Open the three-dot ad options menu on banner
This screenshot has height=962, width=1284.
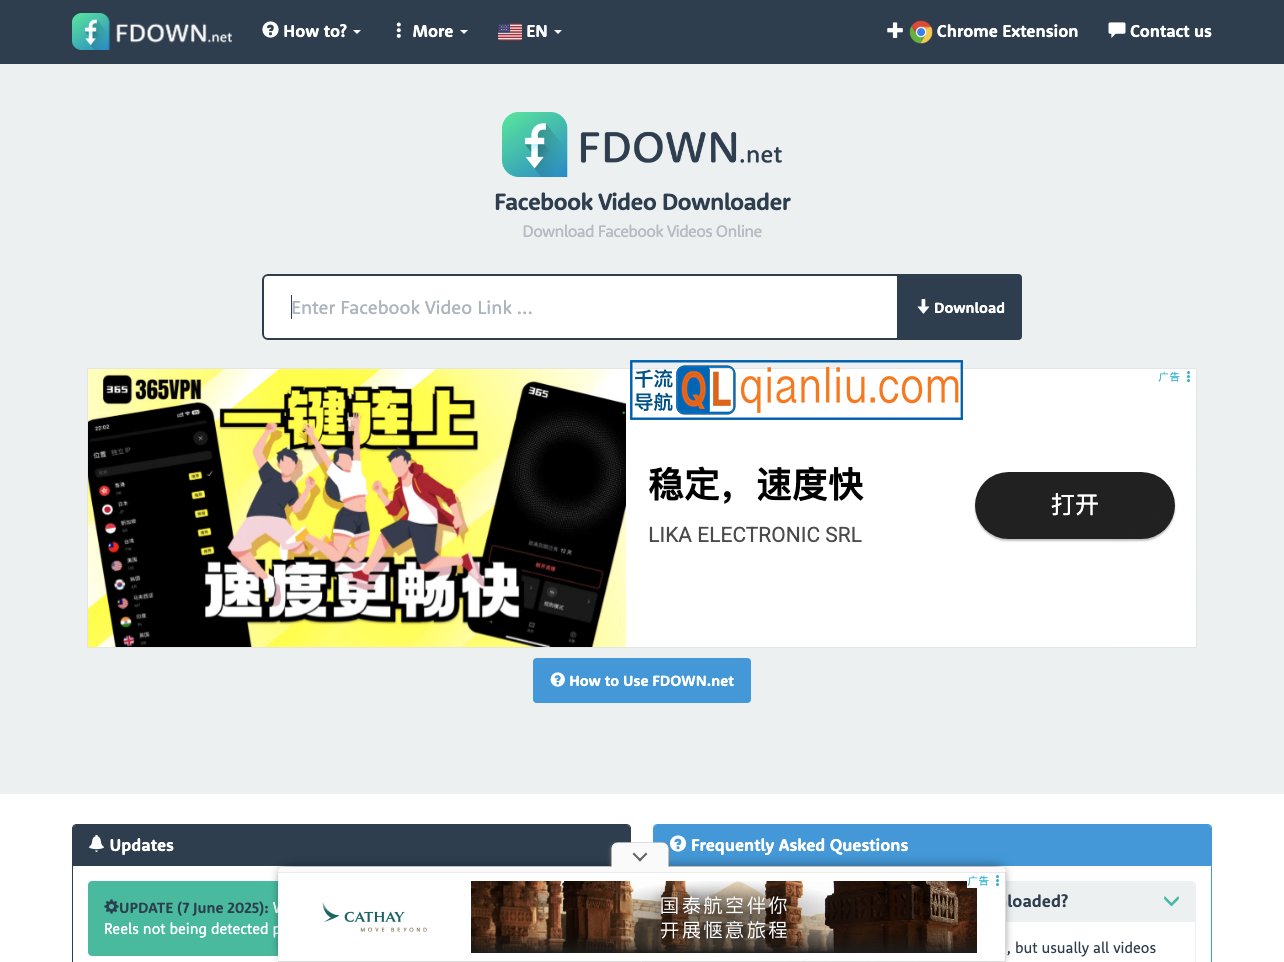pyautogui.click(x=1187, y=377)
